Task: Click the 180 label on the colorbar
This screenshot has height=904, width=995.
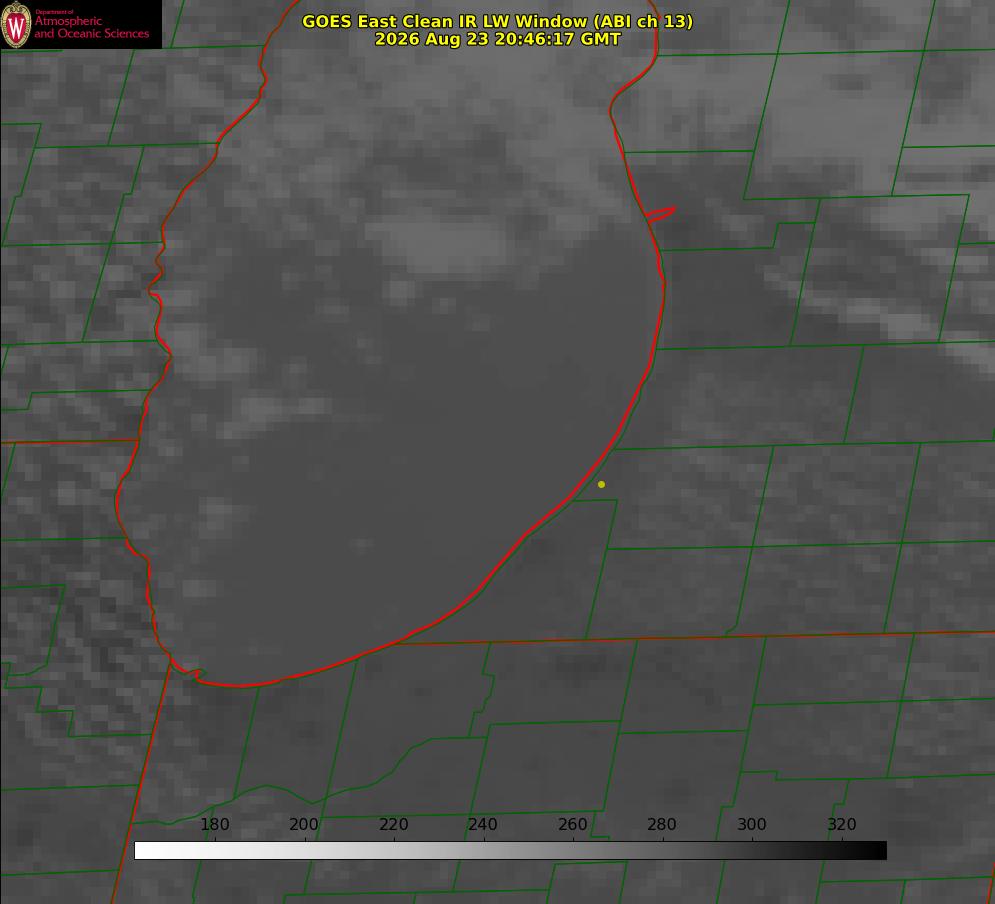Action: (x=214, y=824)
